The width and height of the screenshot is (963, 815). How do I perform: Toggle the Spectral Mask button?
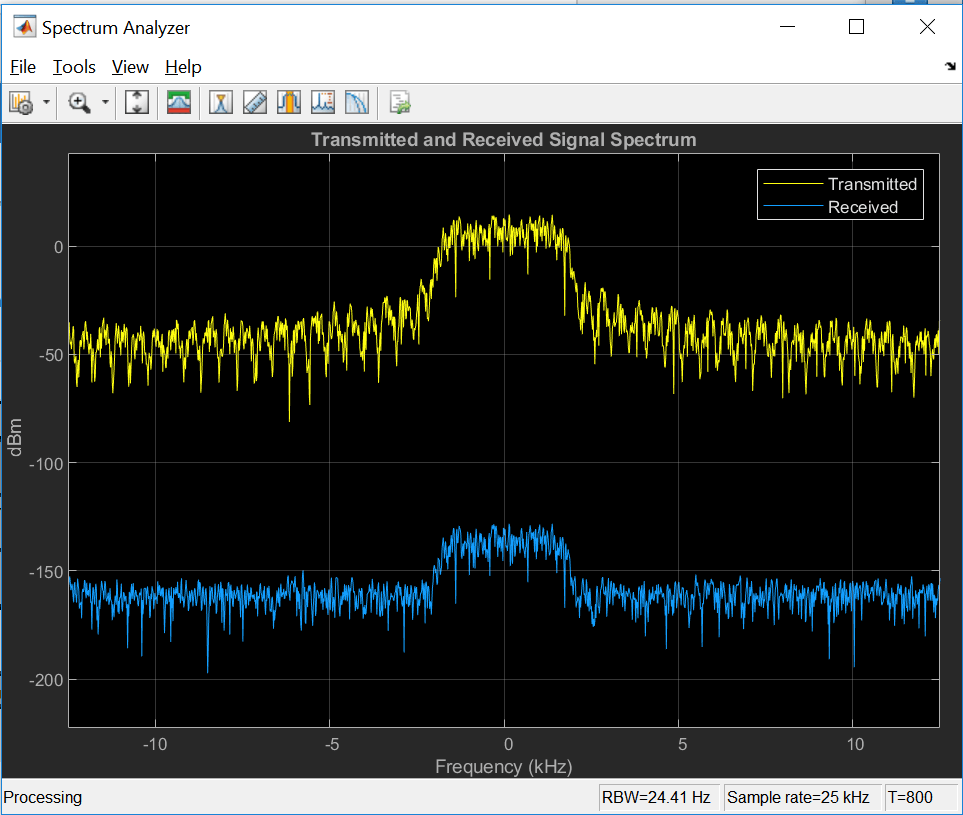[179, 103]
